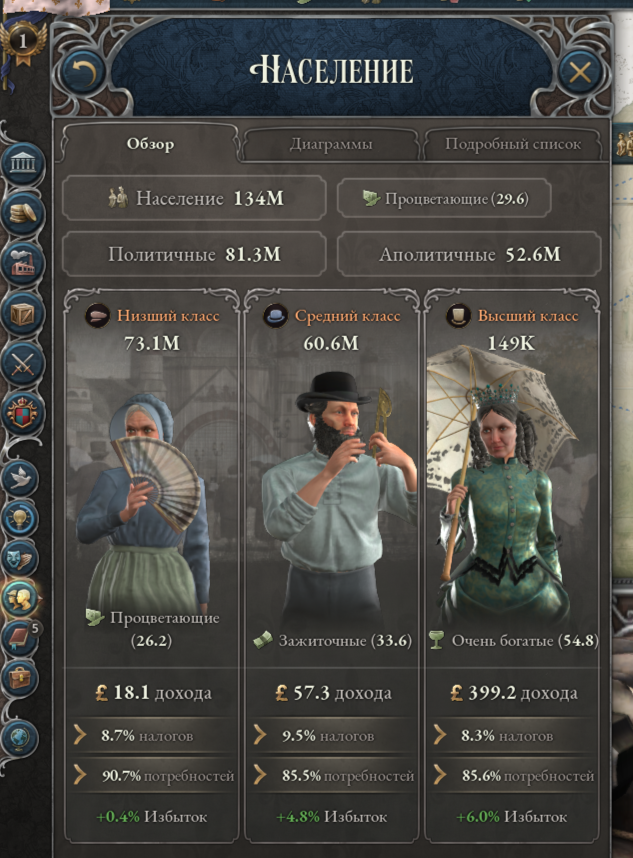Switch to the Подробный список tab
Image resolution: width=633 pixels, height=858 pixels.
513,144
